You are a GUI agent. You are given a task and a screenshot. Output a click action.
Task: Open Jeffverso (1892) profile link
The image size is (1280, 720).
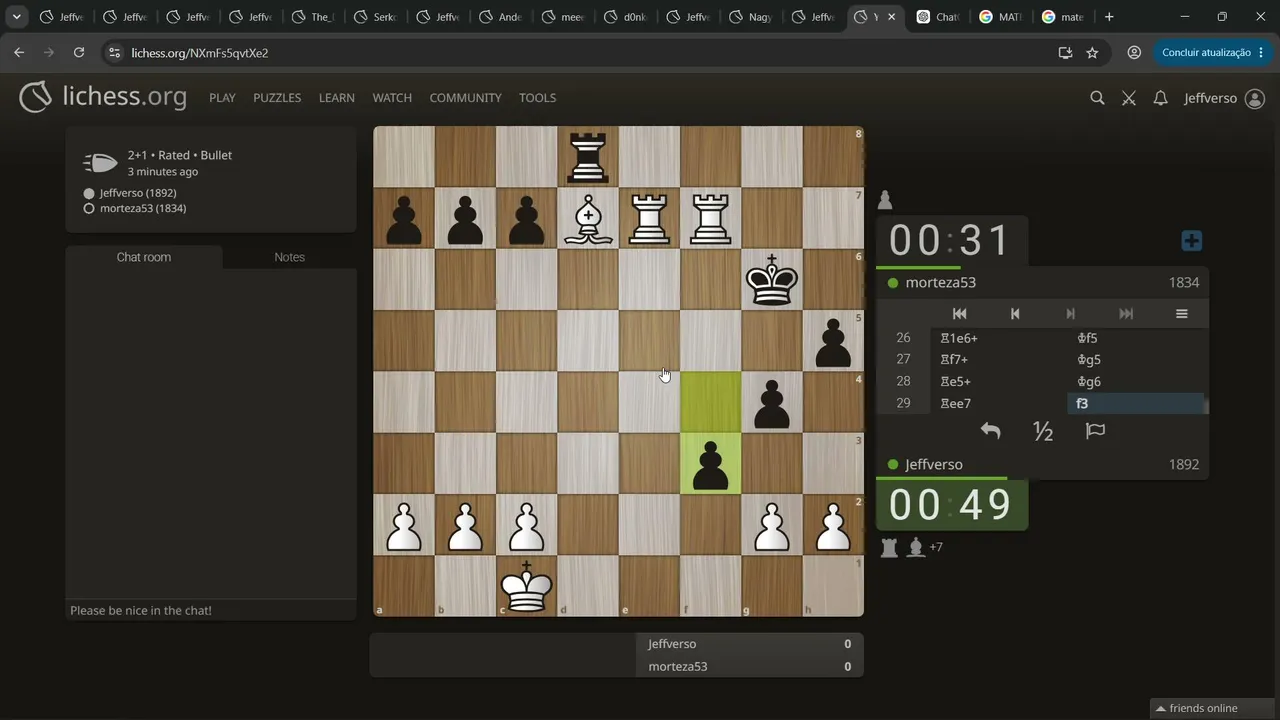coord(138,193)
